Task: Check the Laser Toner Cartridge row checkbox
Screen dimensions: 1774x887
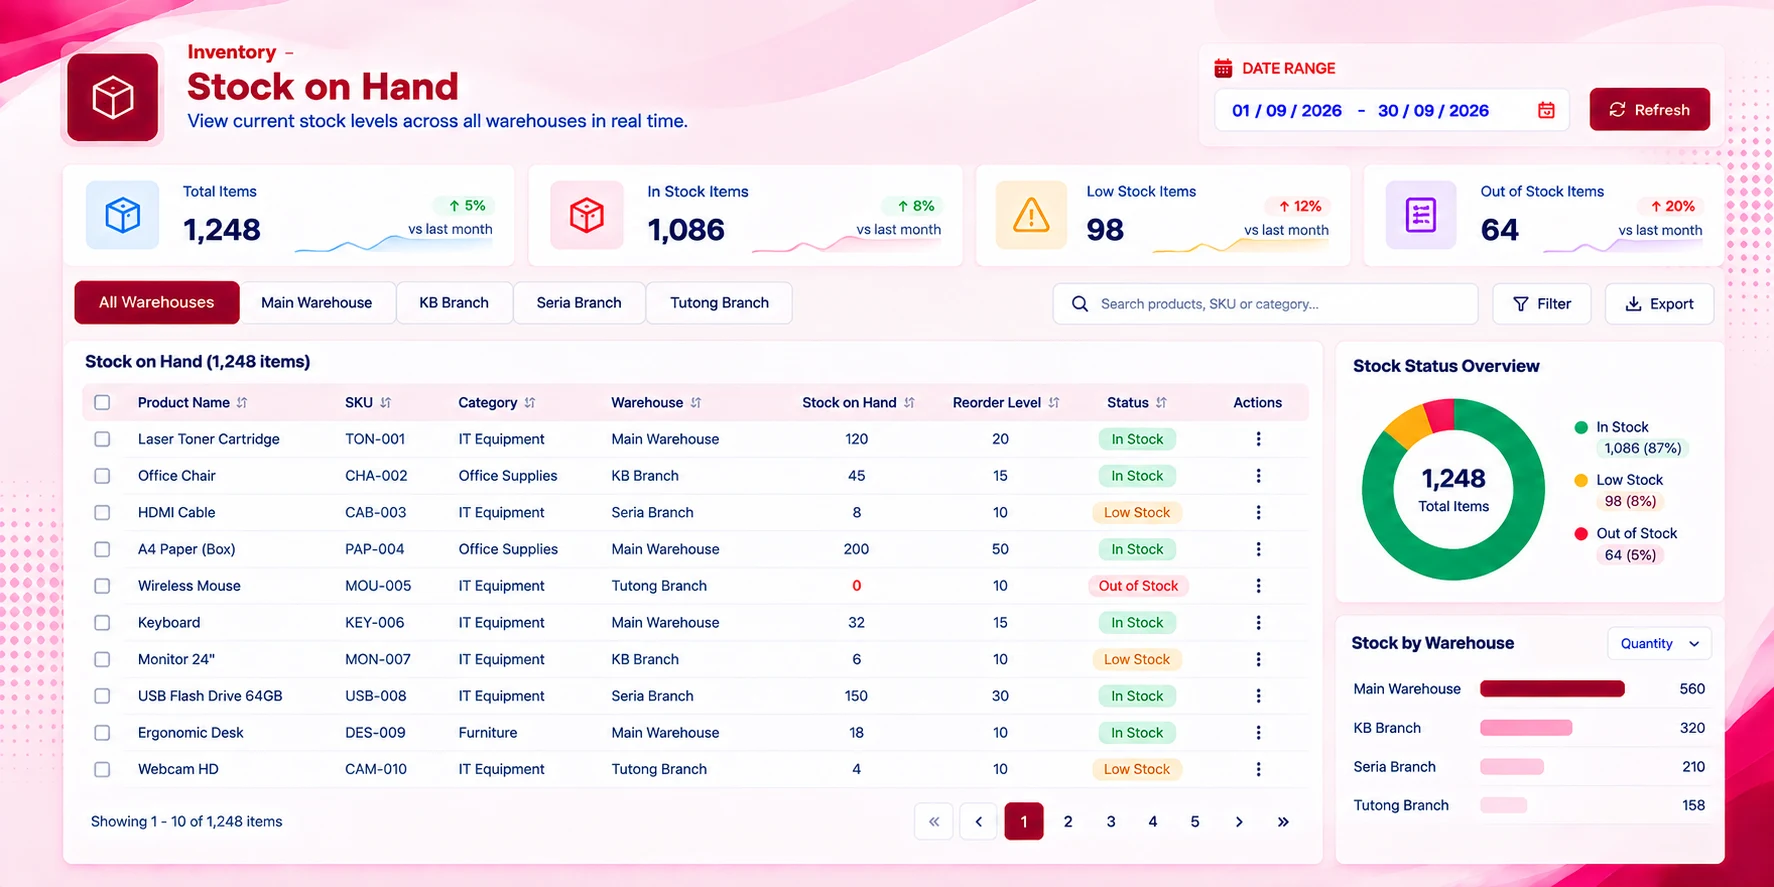Action: point(102,439)
